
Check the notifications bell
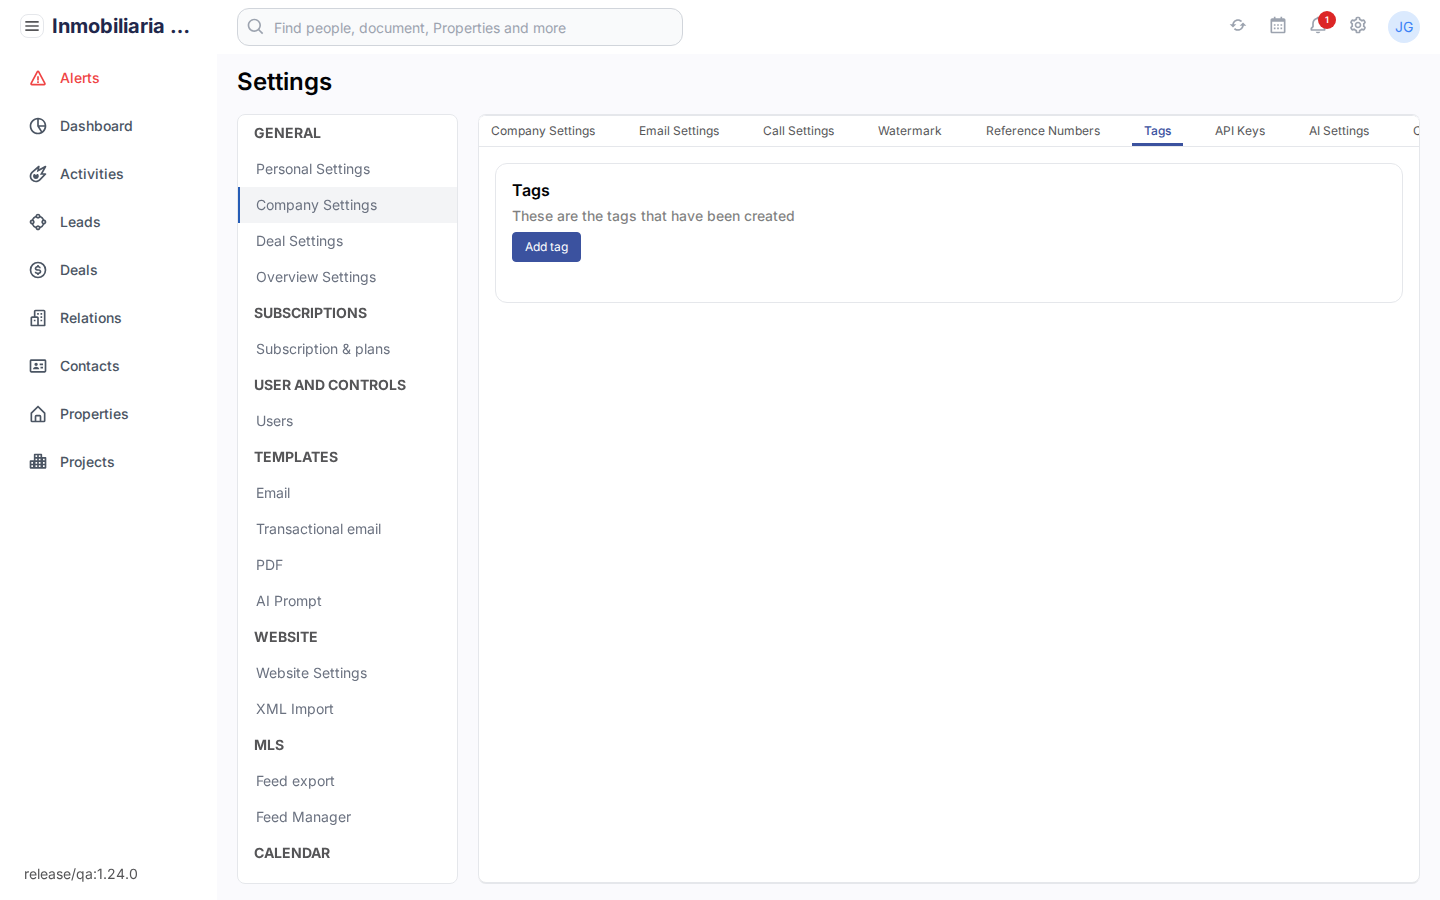pos(1318,27)
